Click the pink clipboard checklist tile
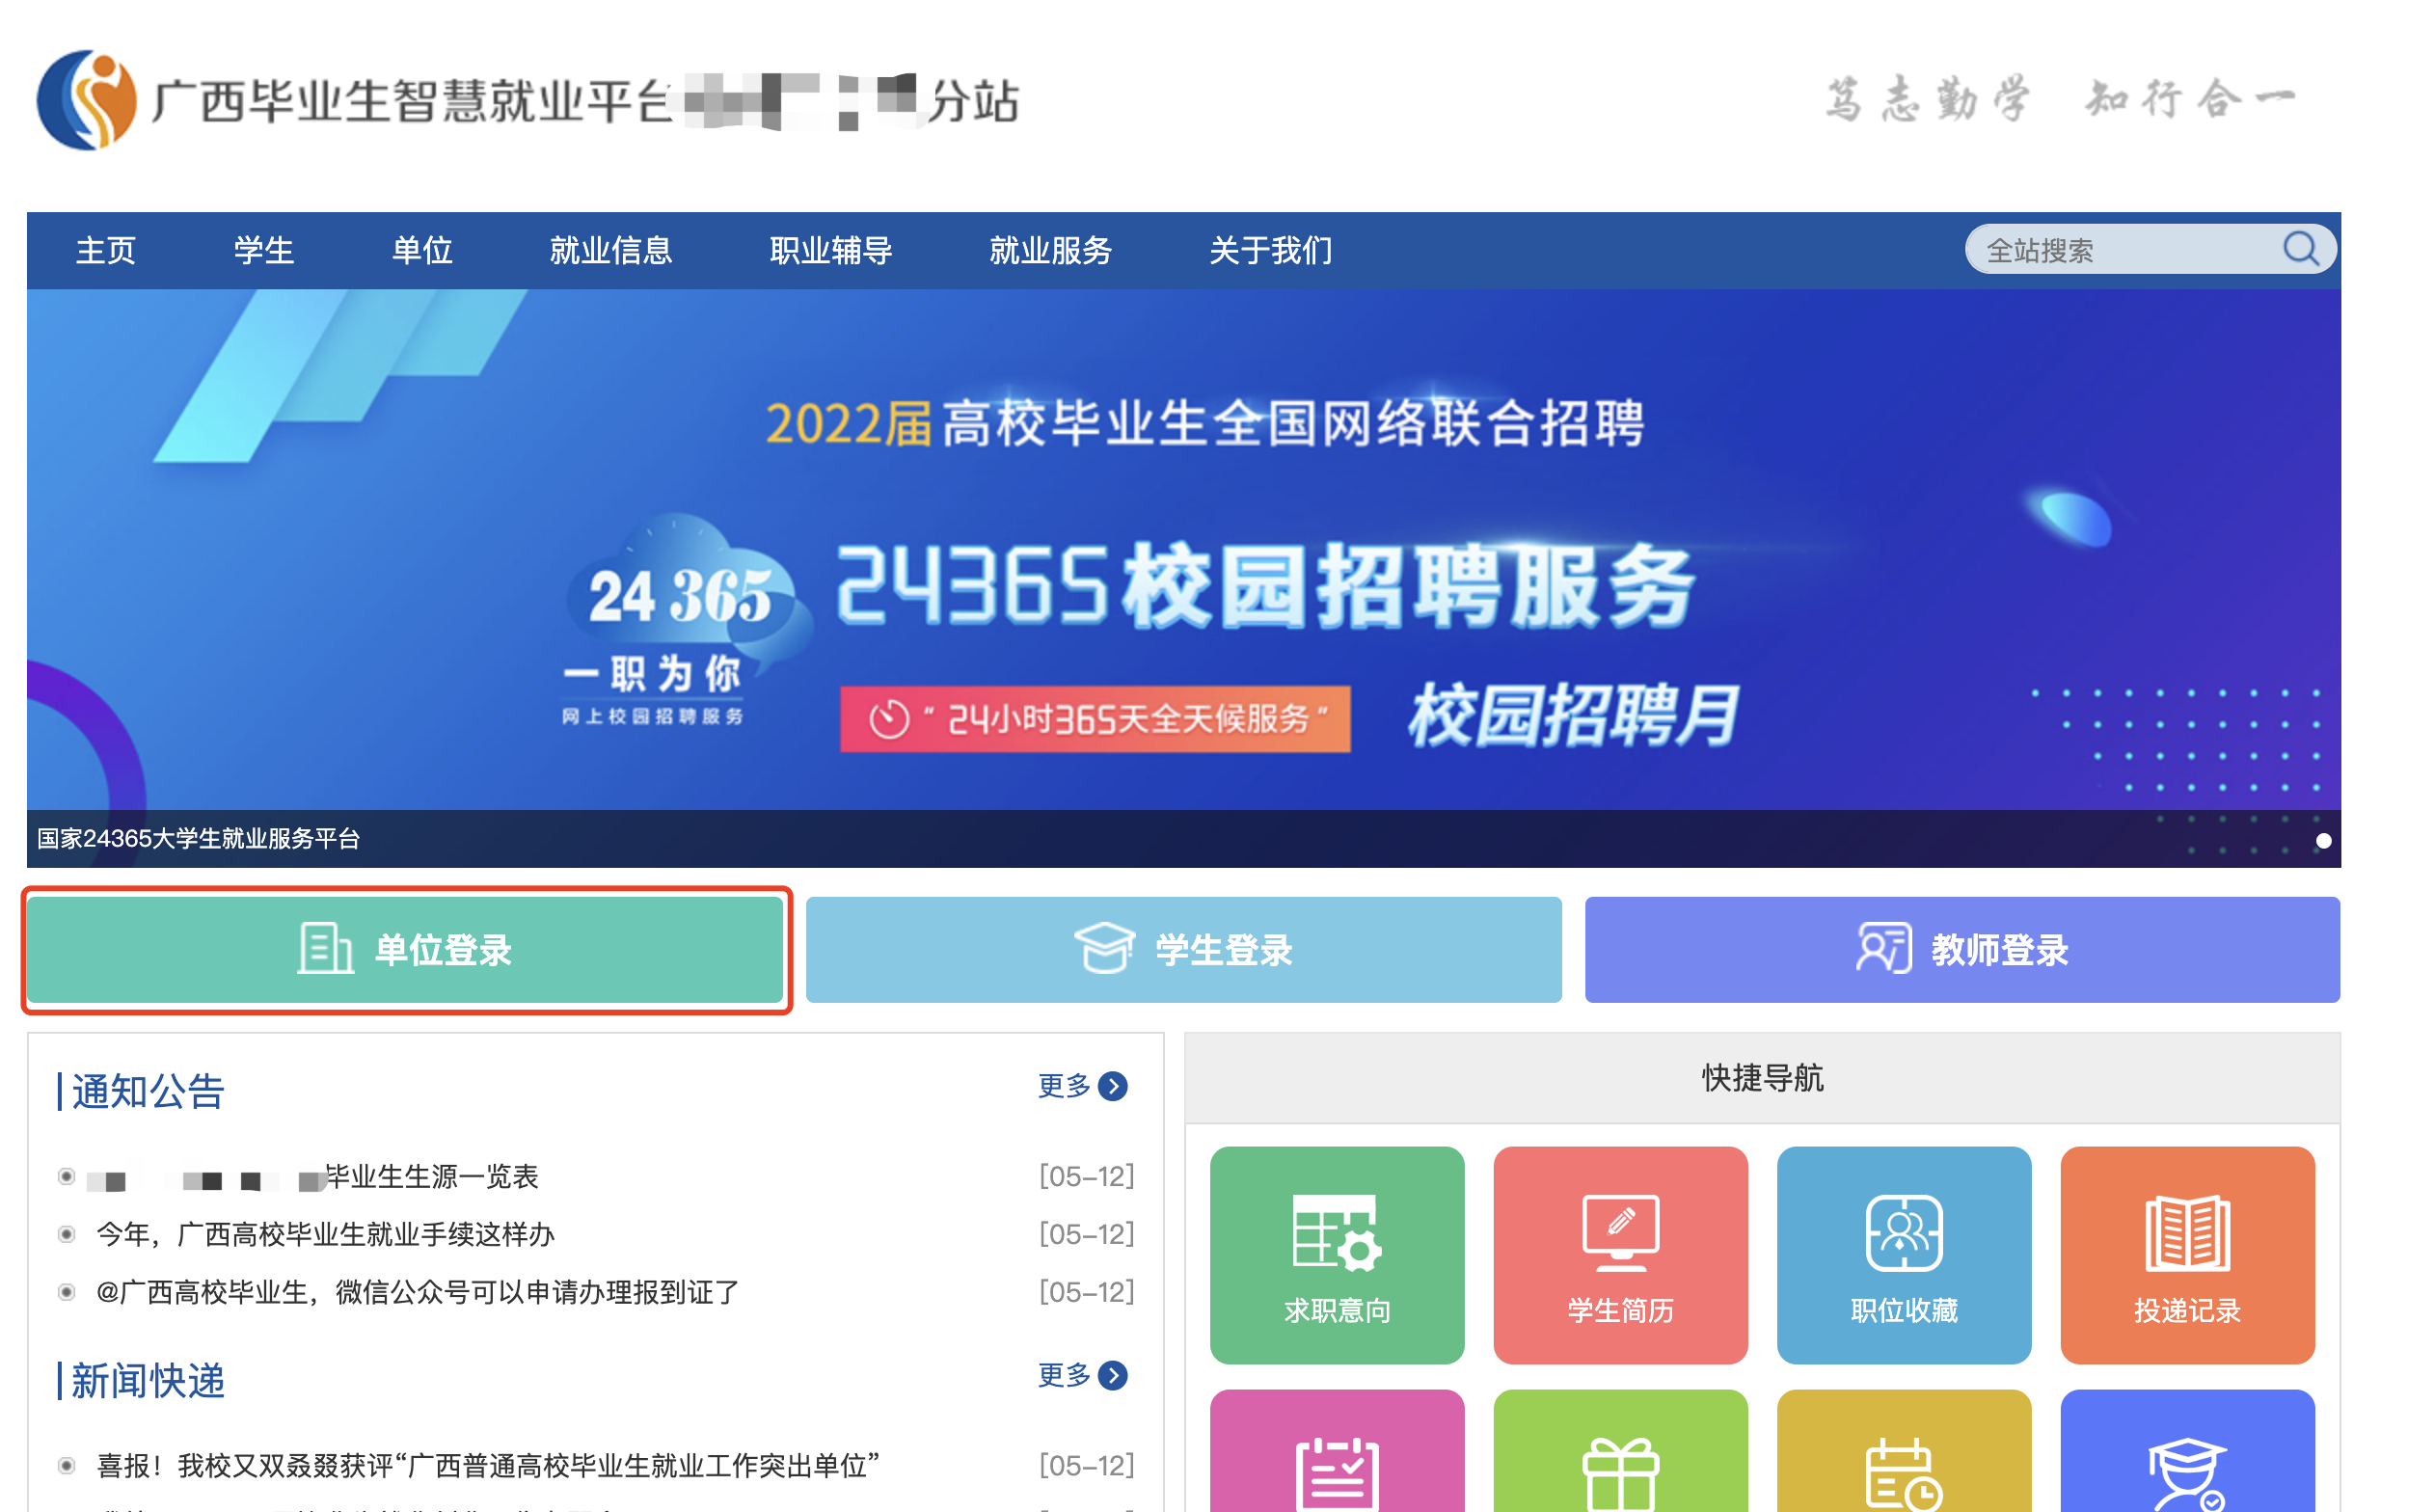The image size is (2434, 1512). [1337, 1452]
